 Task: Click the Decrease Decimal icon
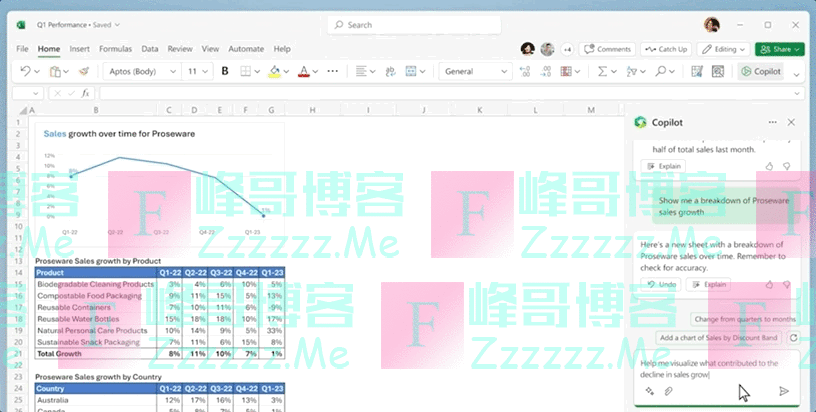(x=546, y=71)
